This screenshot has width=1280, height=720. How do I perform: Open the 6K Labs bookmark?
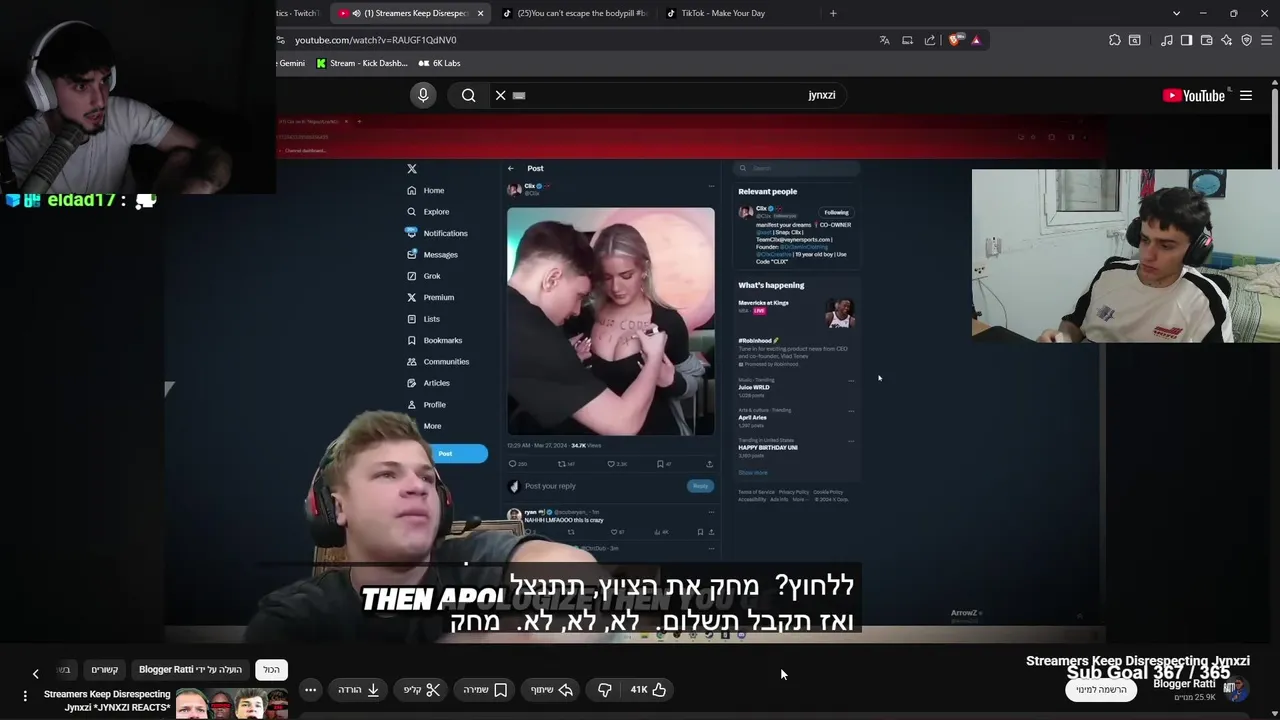pyautogui.click(x=439, y=63)
